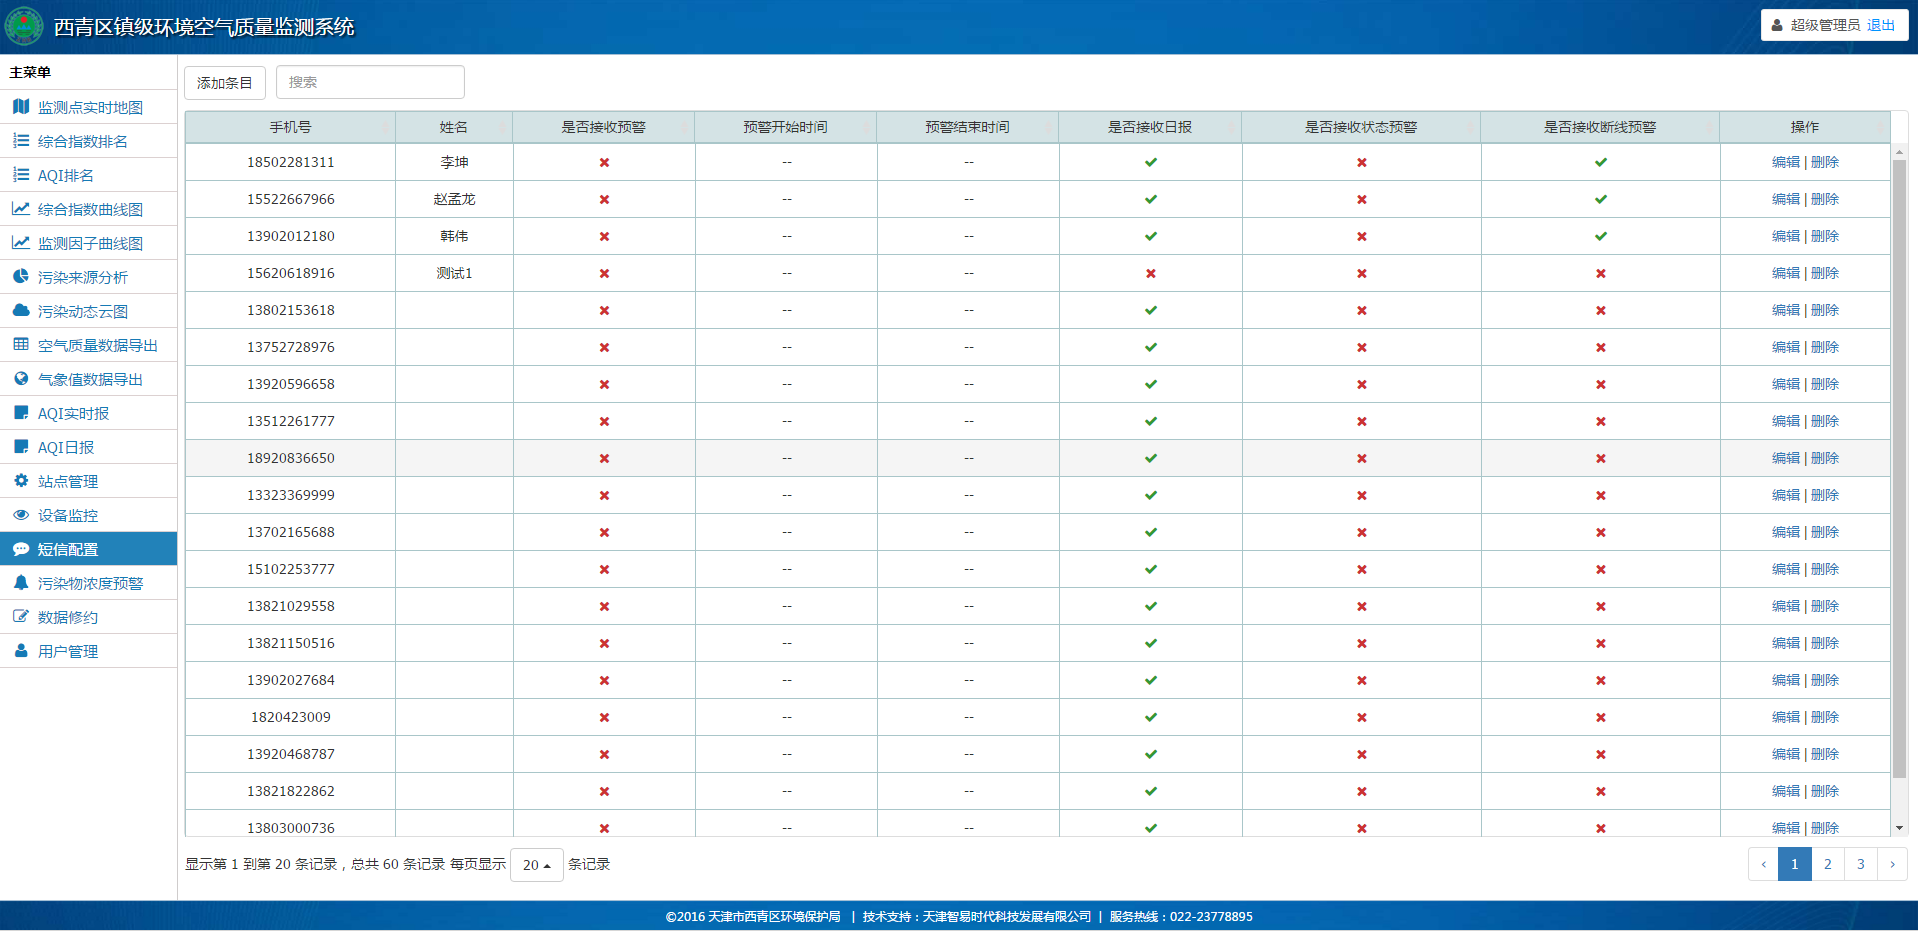
Task: Select 数据修约 in the main menu
Action: point(68,617)
